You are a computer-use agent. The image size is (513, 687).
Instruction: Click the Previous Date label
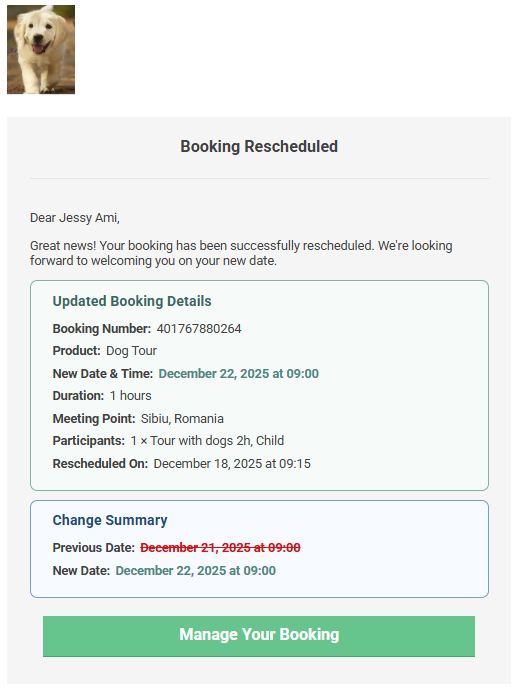94,548
